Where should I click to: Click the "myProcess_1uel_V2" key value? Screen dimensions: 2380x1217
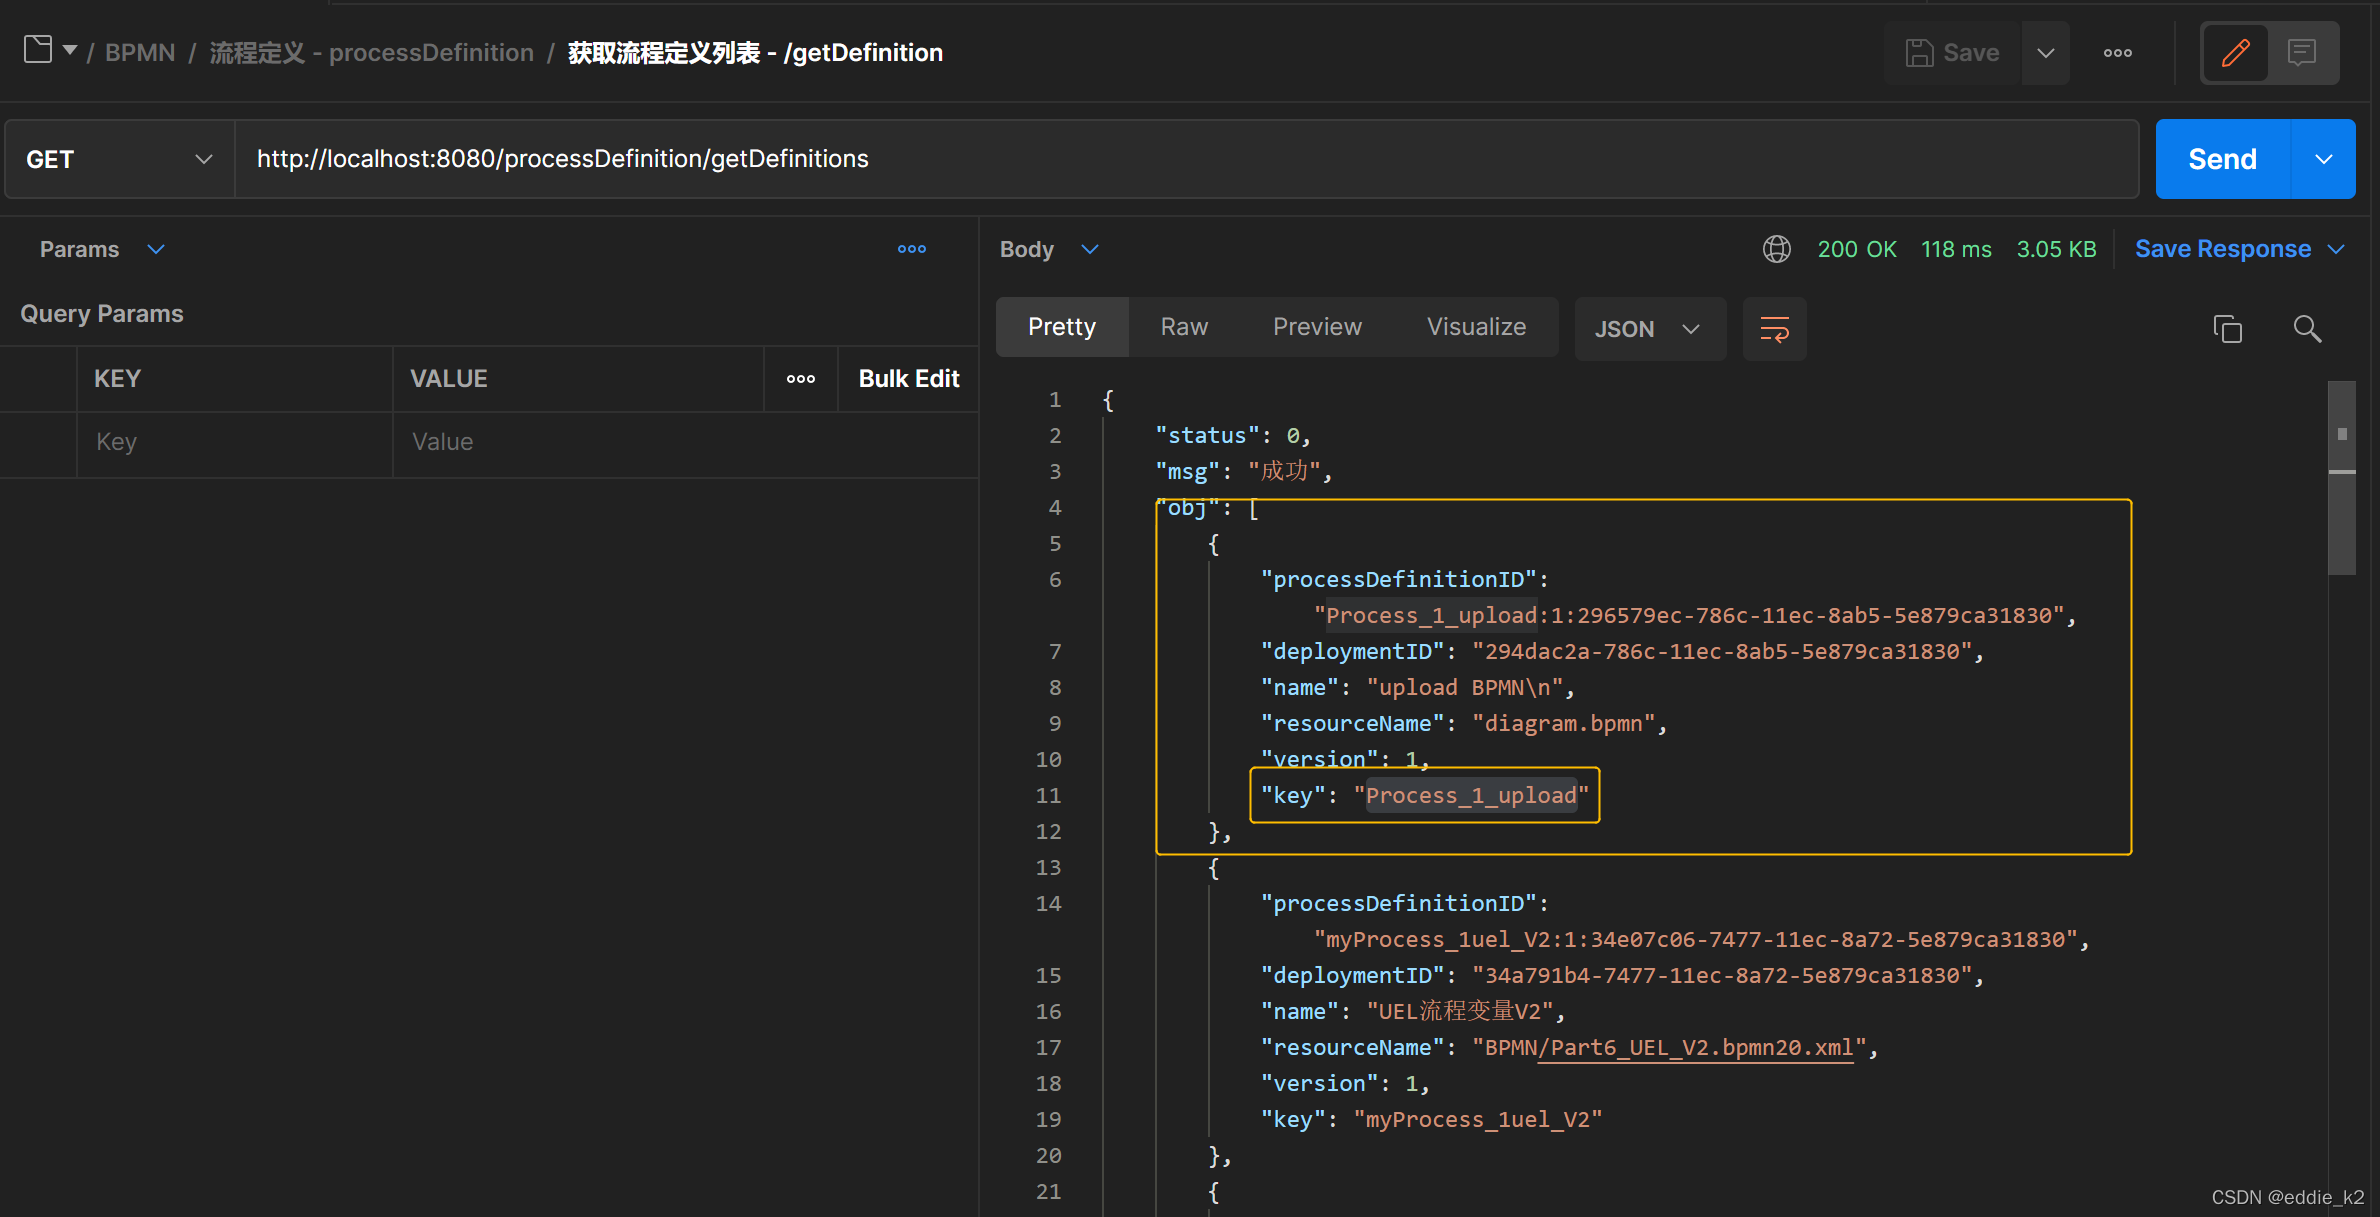1478,1119
